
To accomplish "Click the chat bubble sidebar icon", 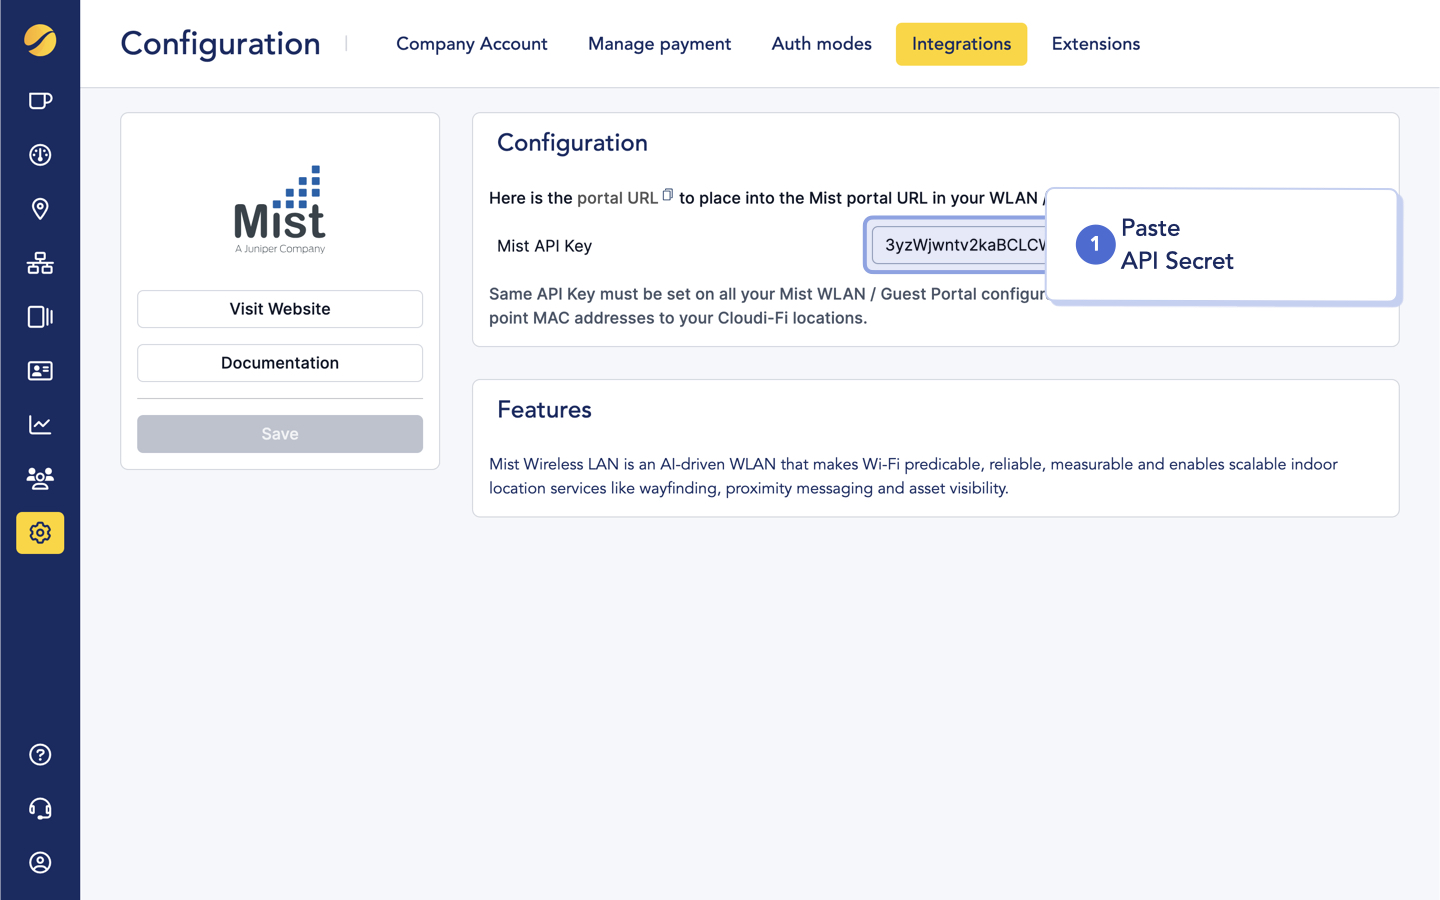I will [x=40, y=100].
